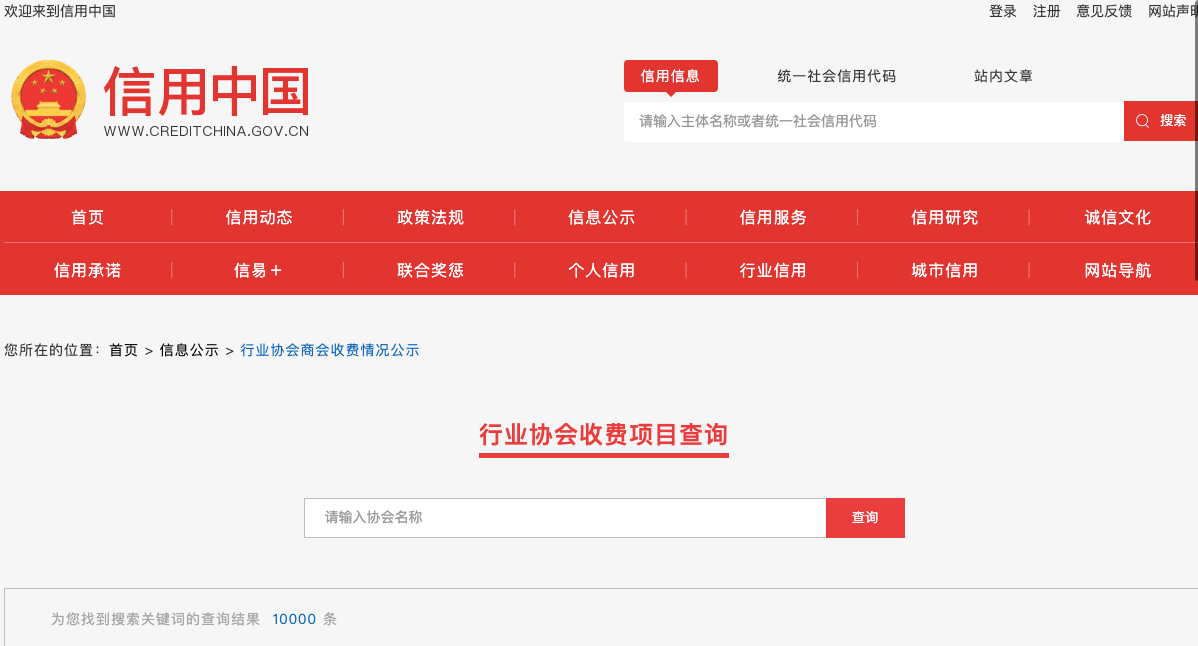Image resolution: width=1198 pixels, height=646 pixels.
Task: Click 行业协会商会收费情况公示 breadcrumb link
Action: coord(329,350)
